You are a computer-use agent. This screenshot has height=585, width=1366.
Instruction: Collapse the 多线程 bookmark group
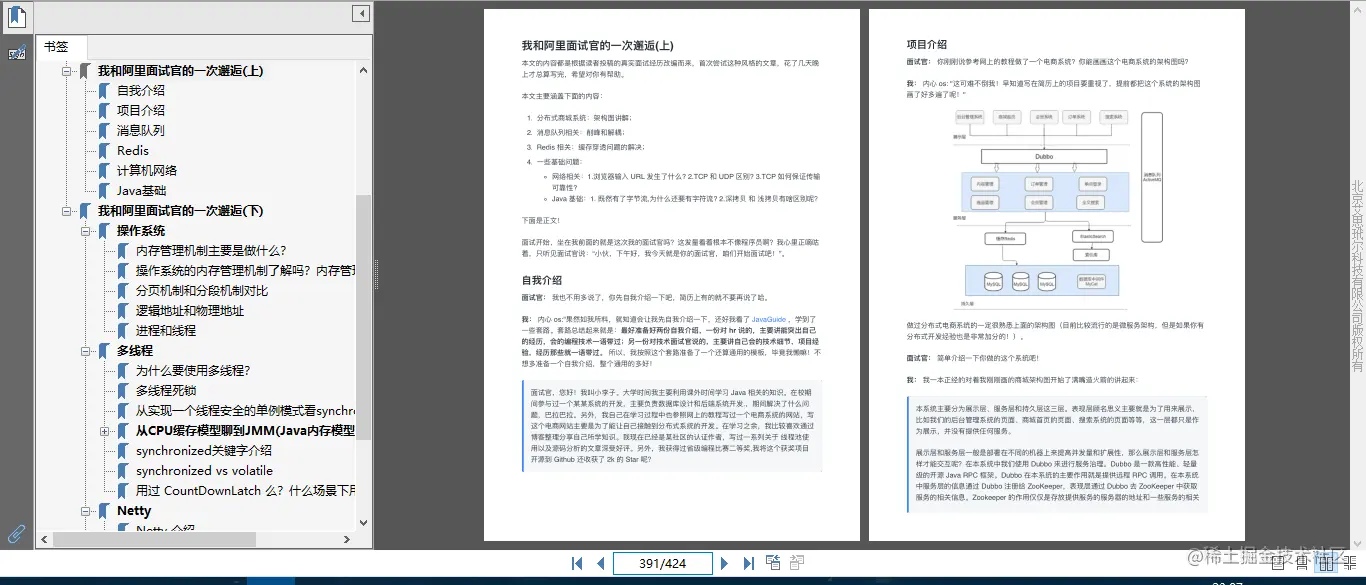[x=86, y=351]
